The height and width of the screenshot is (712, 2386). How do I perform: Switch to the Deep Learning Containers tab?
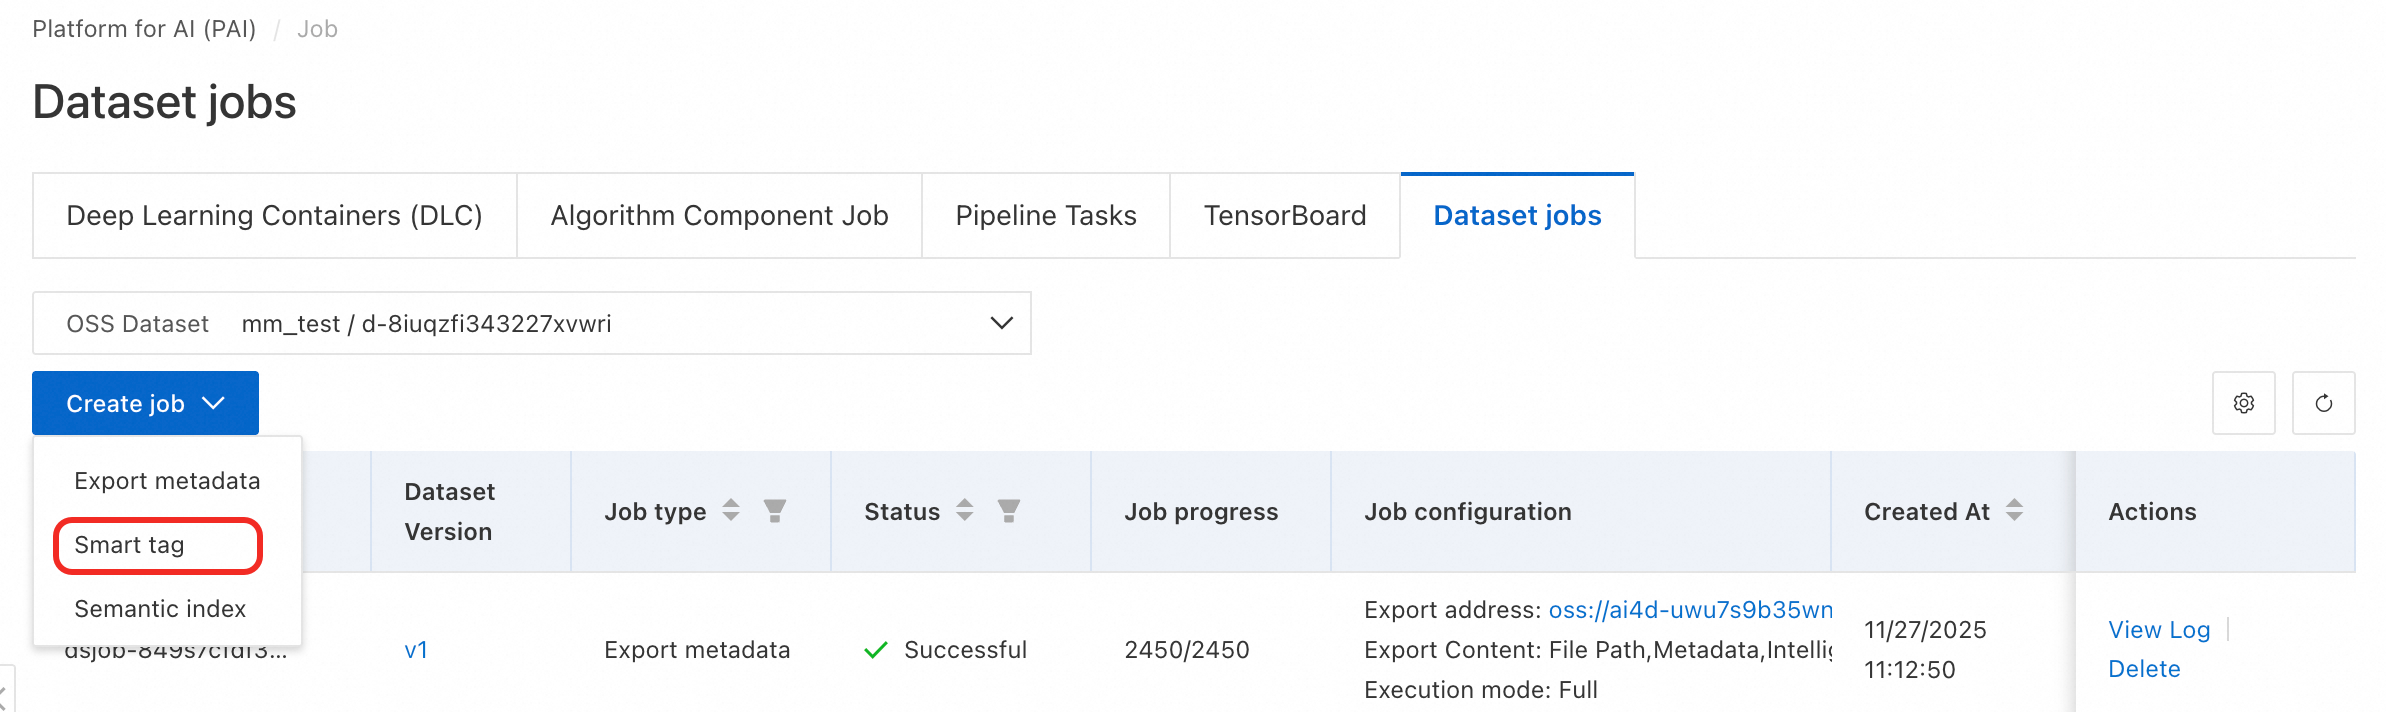coord(274,216)
